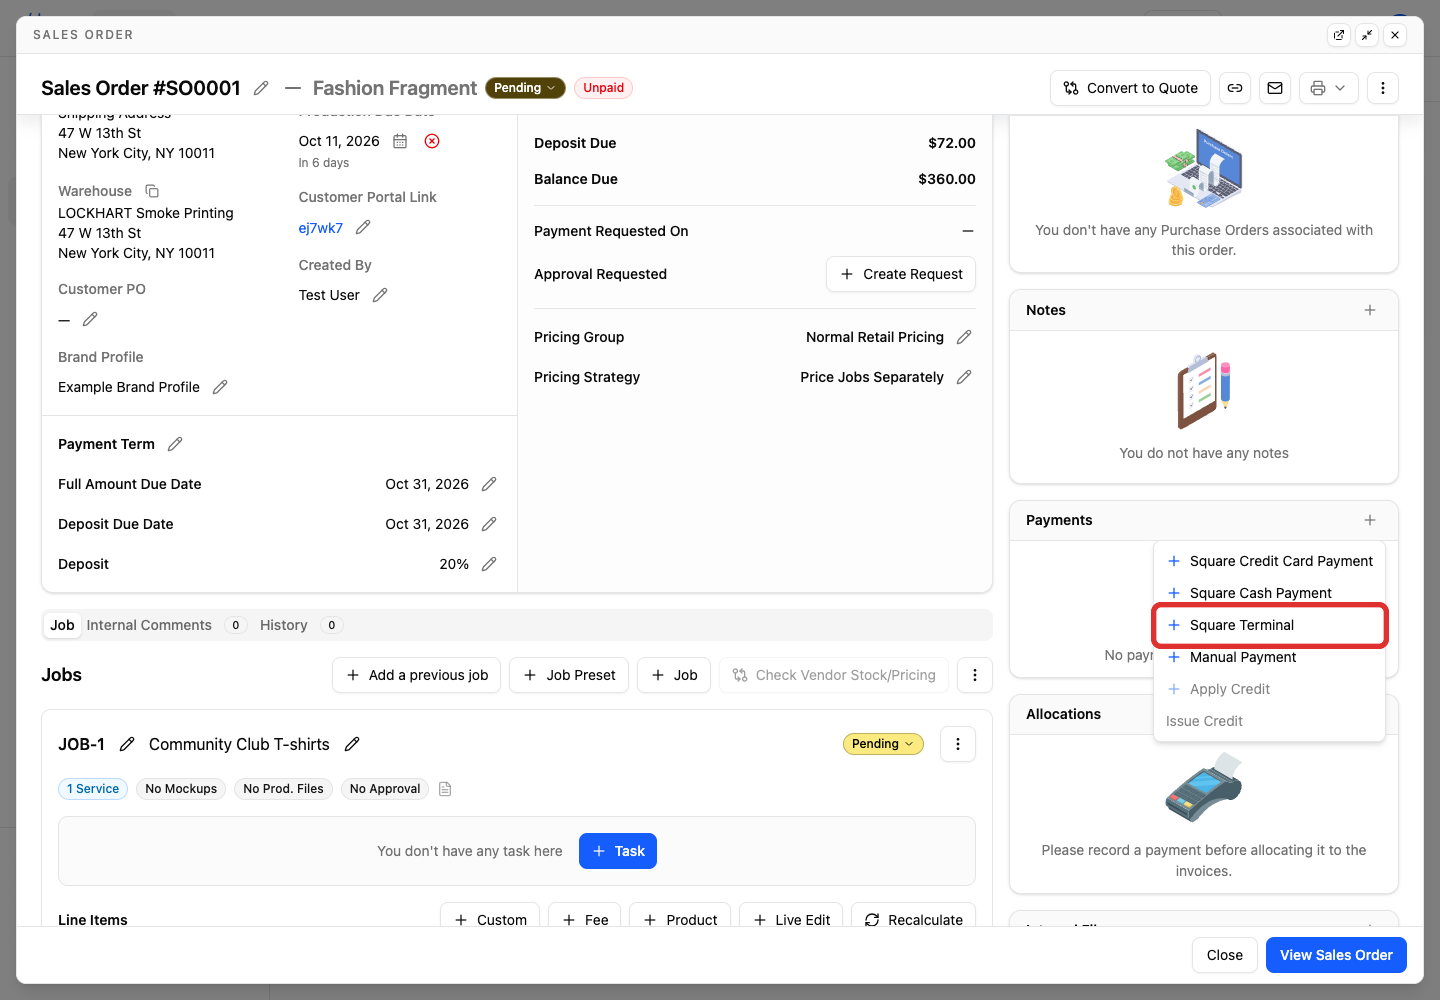Viewport: 1440px width, 1000px height.
Task: Edit the Payment Term pencil
Action: click(x=175, y=444)
